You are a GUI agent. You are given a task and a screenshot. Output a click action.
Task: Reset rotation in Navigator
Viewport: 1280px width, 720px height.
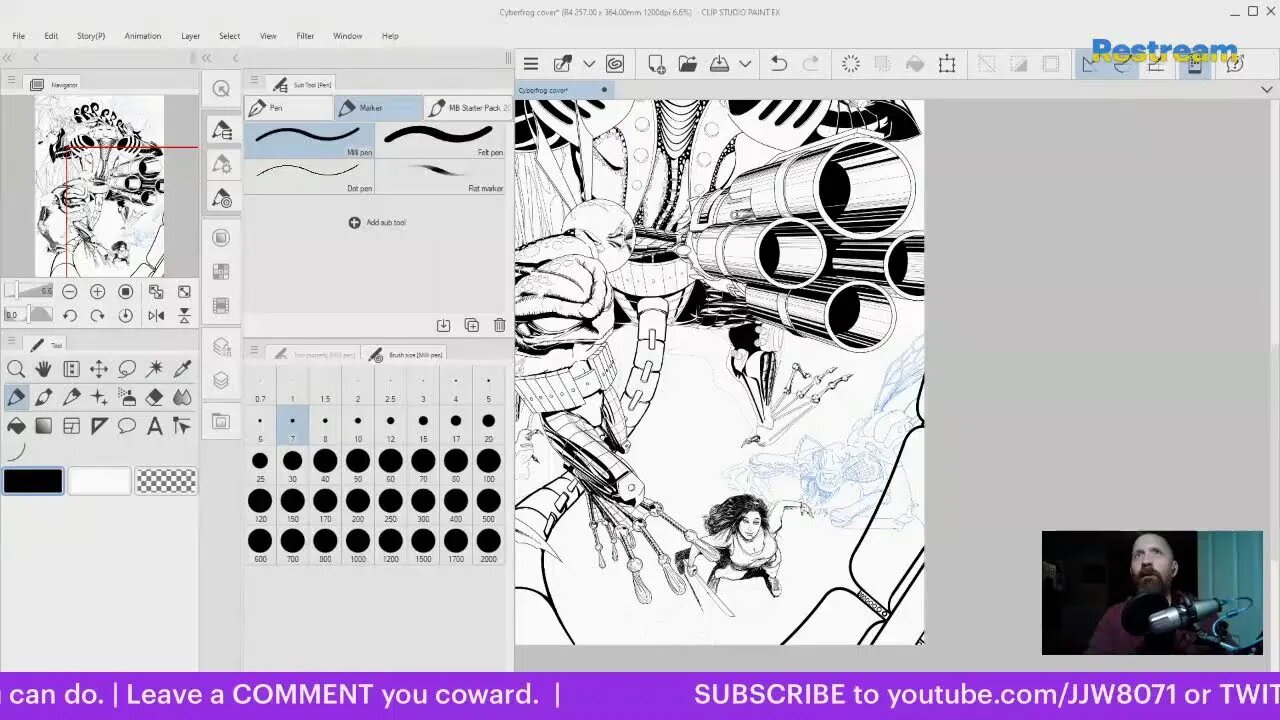point(126,316)
